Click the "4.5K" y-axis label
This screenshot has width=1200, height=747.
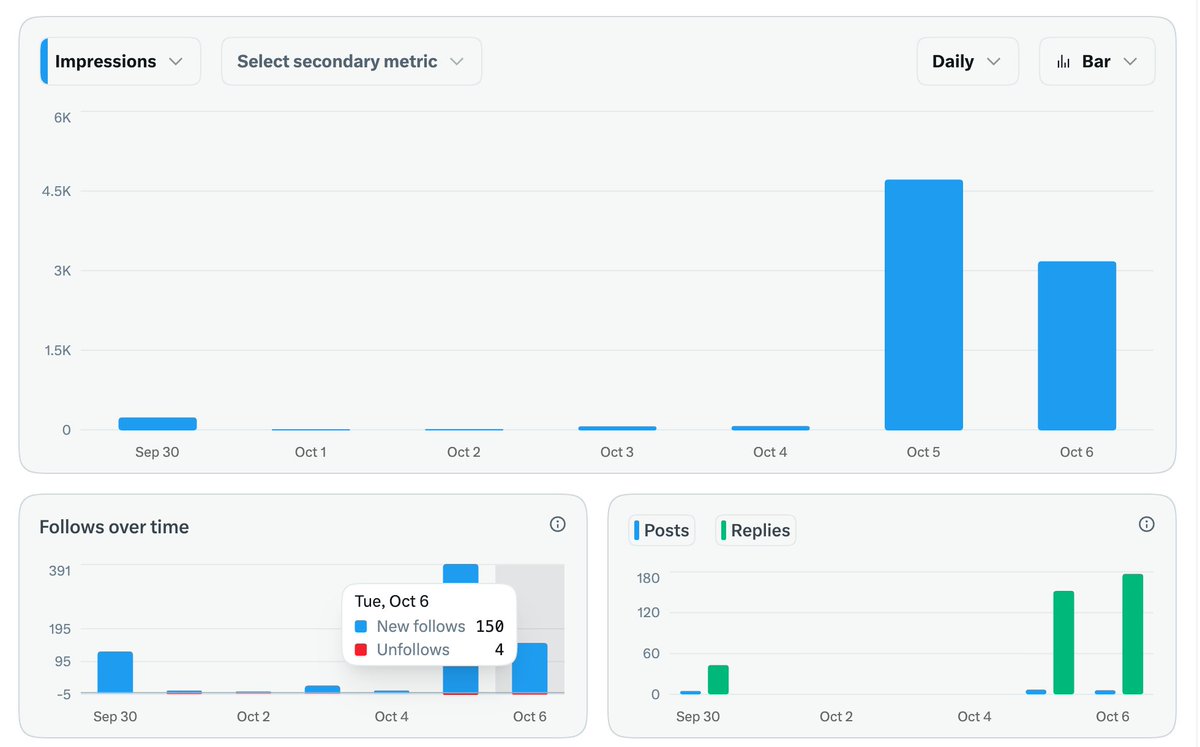click(x=56, y=191)
